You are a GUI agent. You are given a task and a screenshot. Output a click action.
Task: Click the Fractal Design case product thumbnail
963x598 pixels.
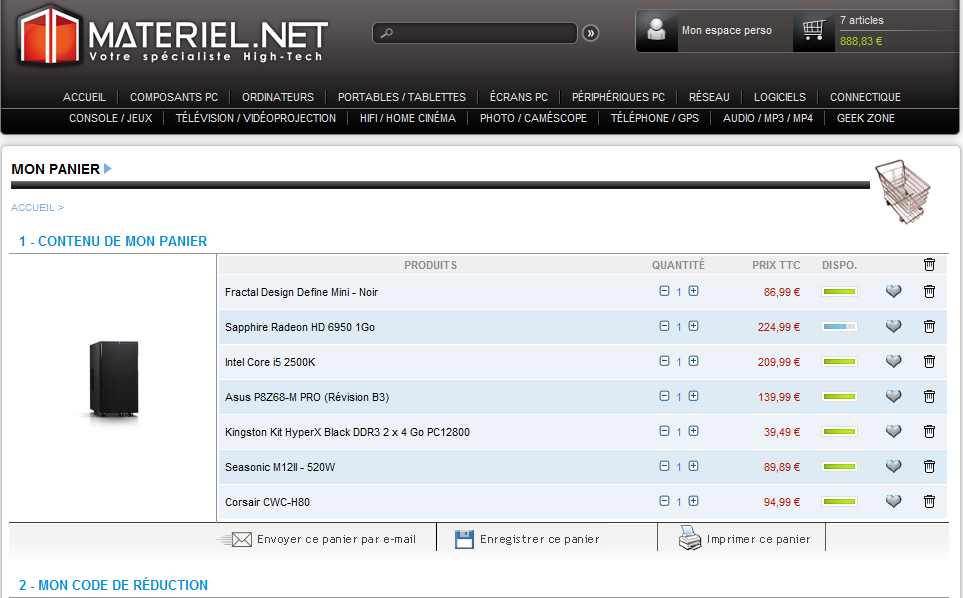(x=113, y=379)
